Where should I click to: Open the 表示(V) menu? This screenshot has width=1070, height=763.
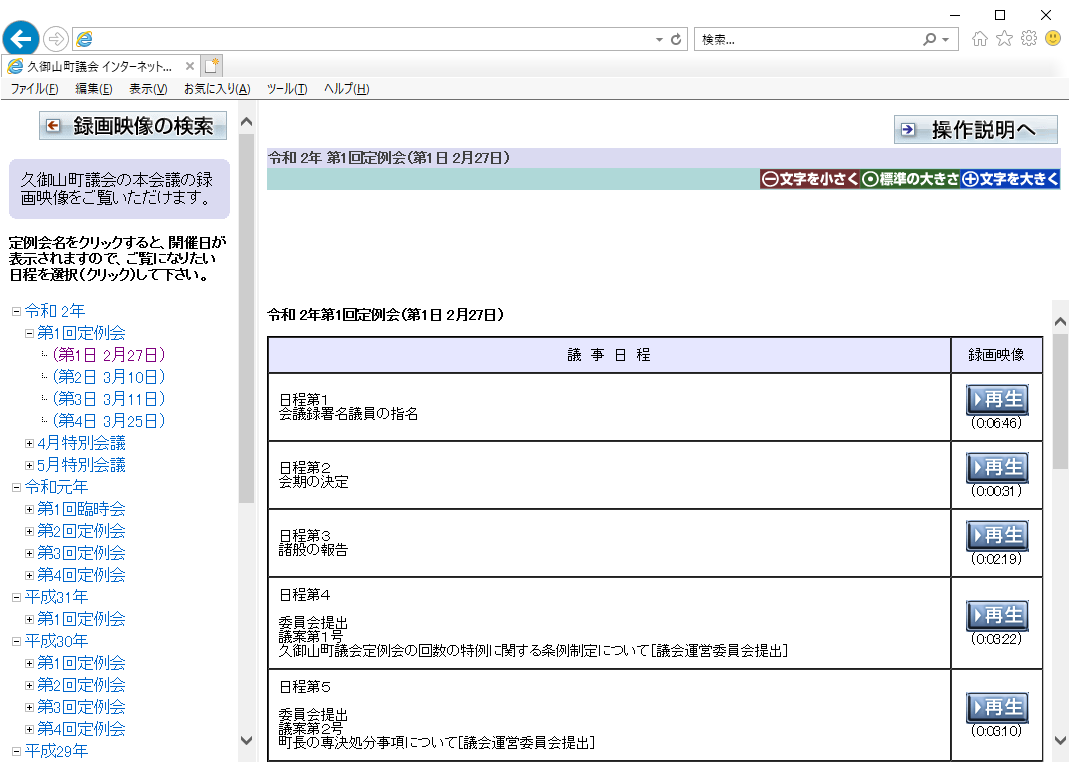pyautogui.click(x=148, y=89)
